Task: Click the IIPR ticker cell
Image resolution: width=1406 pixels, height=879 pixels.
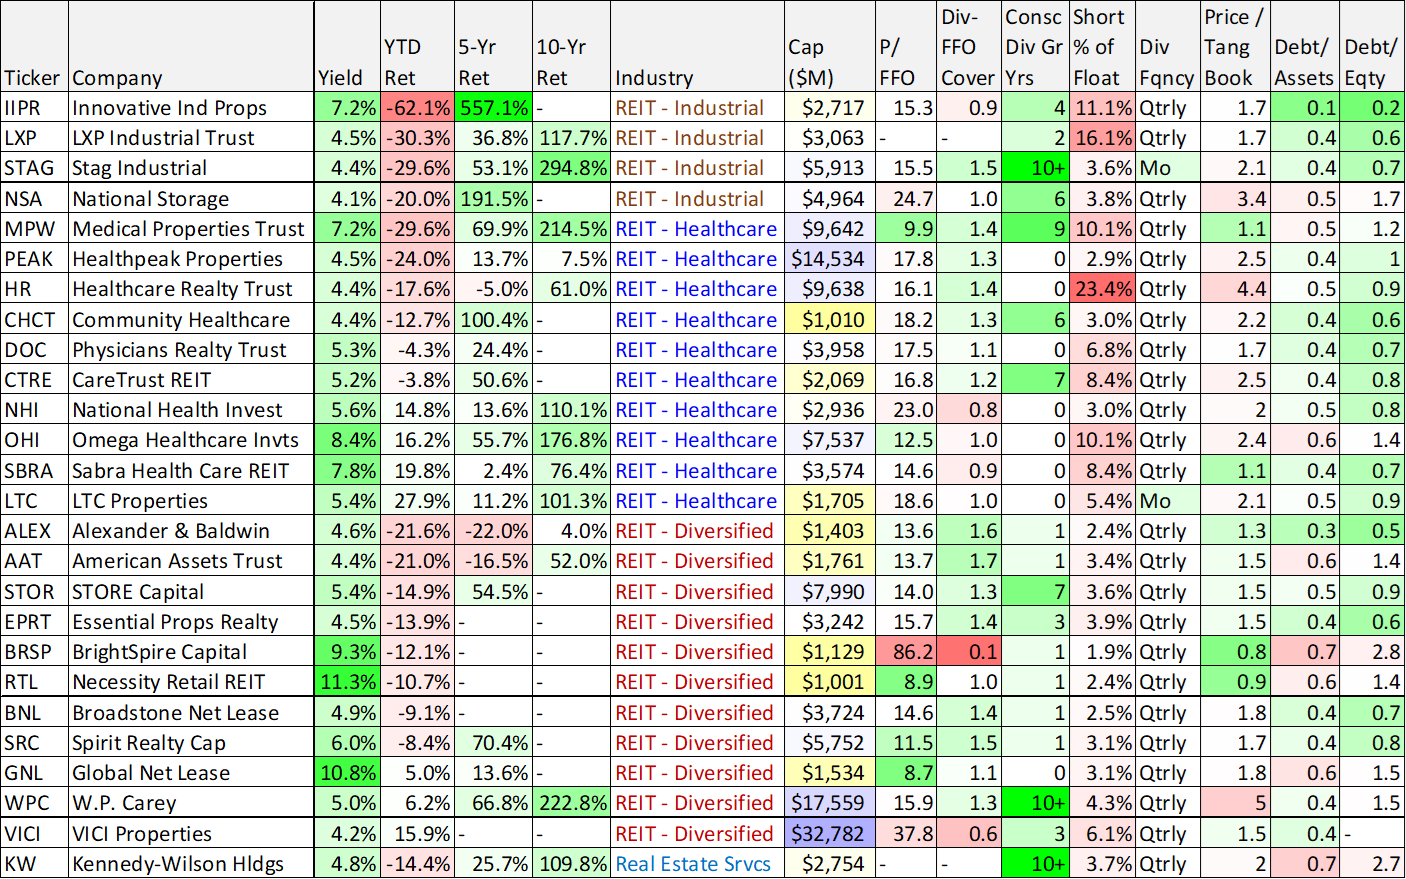Action: point(34,108)
